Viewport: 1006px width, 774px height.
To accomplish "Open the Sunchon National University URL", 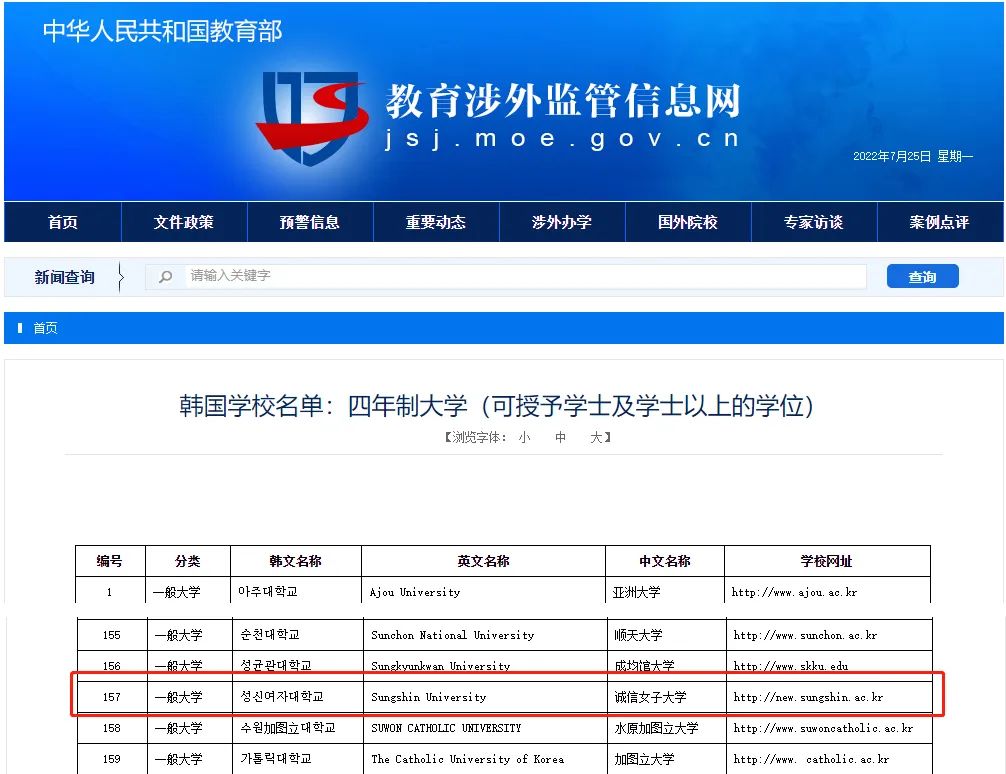I will pos(805,635).
